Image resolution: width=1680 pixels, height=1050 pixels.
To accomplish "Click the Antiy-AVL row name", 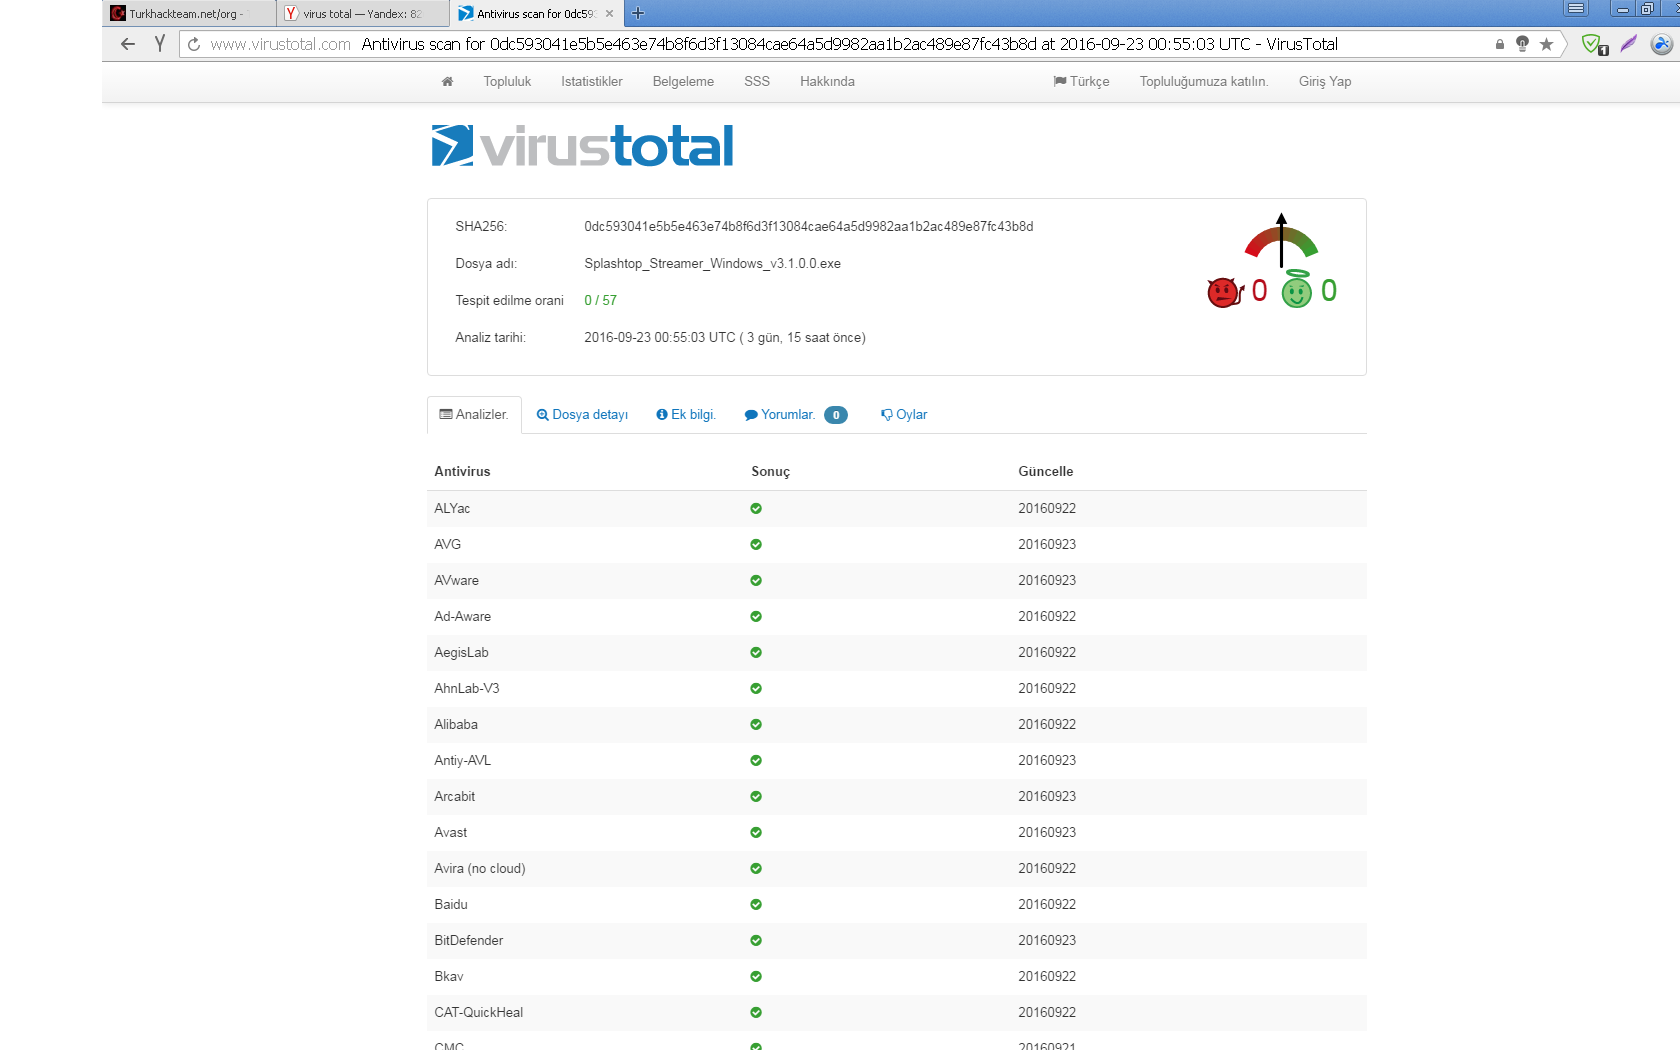I will click(462, 761).
